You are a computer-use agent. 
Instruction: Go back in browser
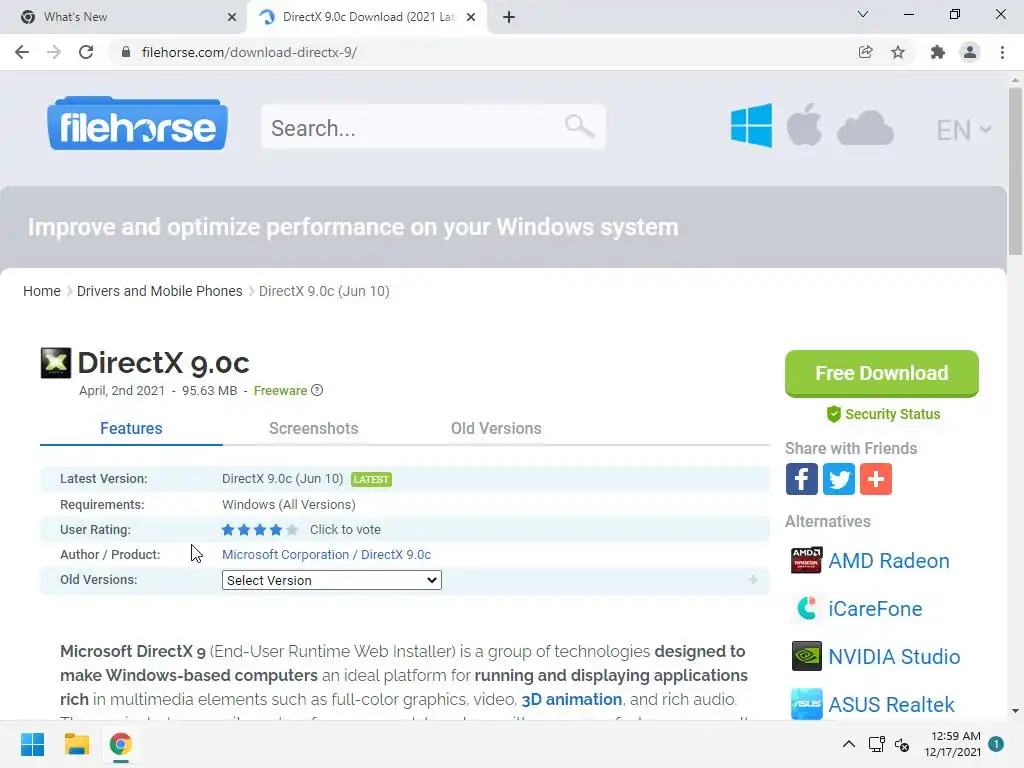pyautogui.click(x=22, y=52)
